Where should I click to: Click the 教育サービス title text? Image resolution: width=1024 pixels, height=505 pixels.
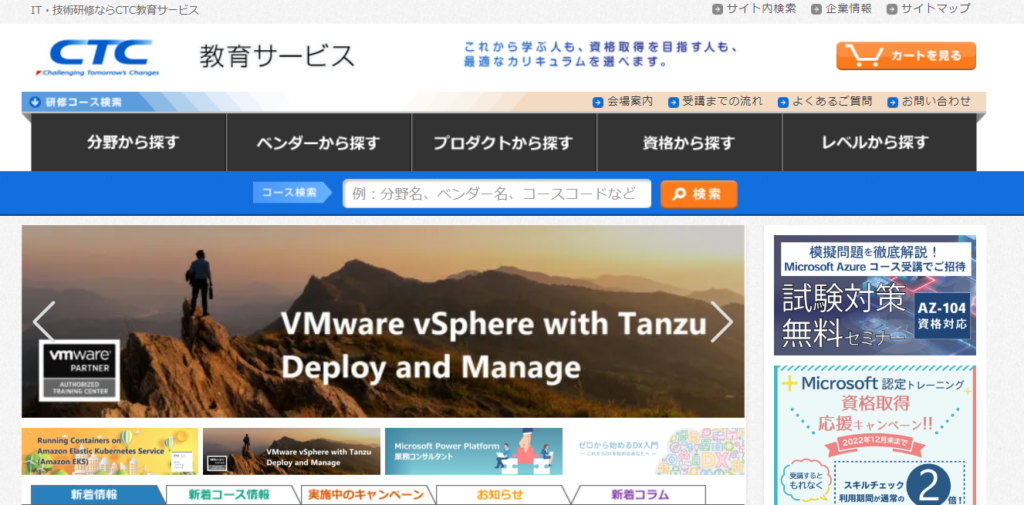277,56
